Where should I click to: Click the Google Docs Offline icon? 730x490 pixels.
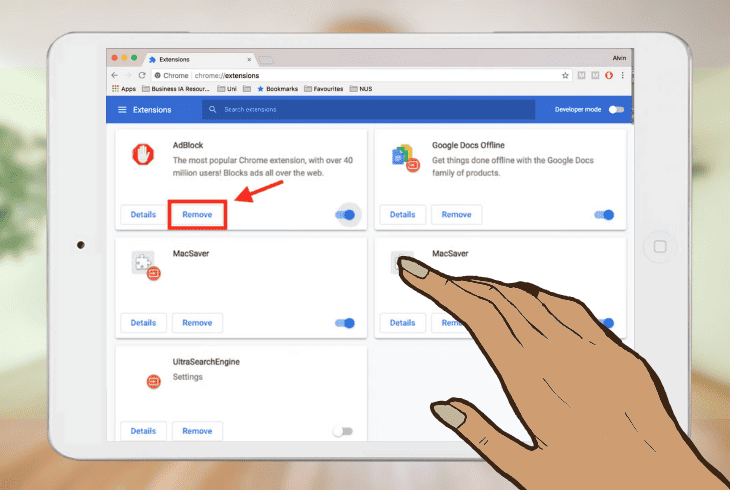[405, 157]
